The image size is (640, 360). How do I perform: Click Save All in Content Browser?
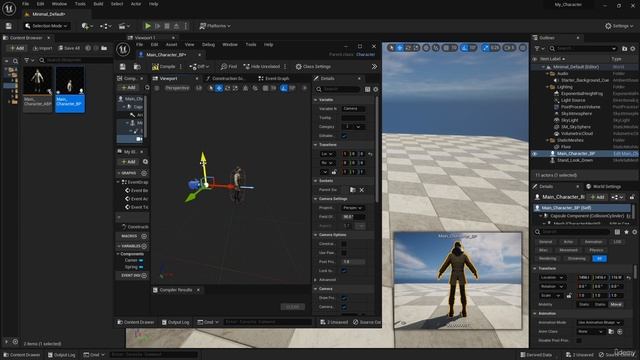click(x=69, y=48)
